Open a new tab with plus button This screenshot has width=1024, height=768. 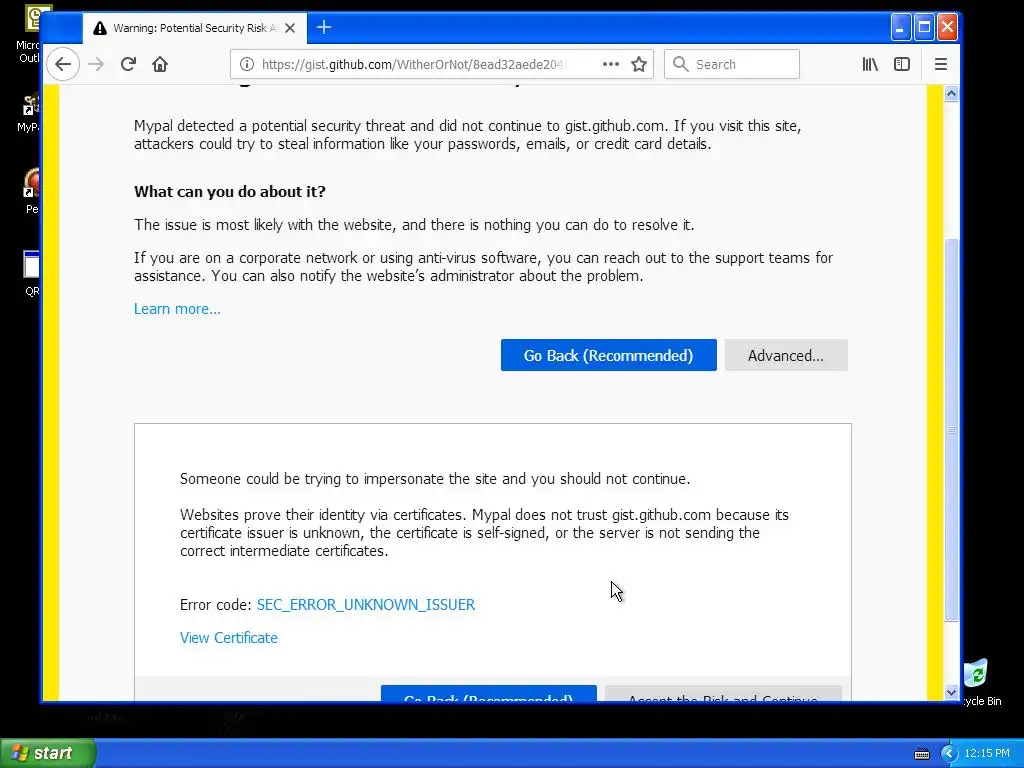324,27
